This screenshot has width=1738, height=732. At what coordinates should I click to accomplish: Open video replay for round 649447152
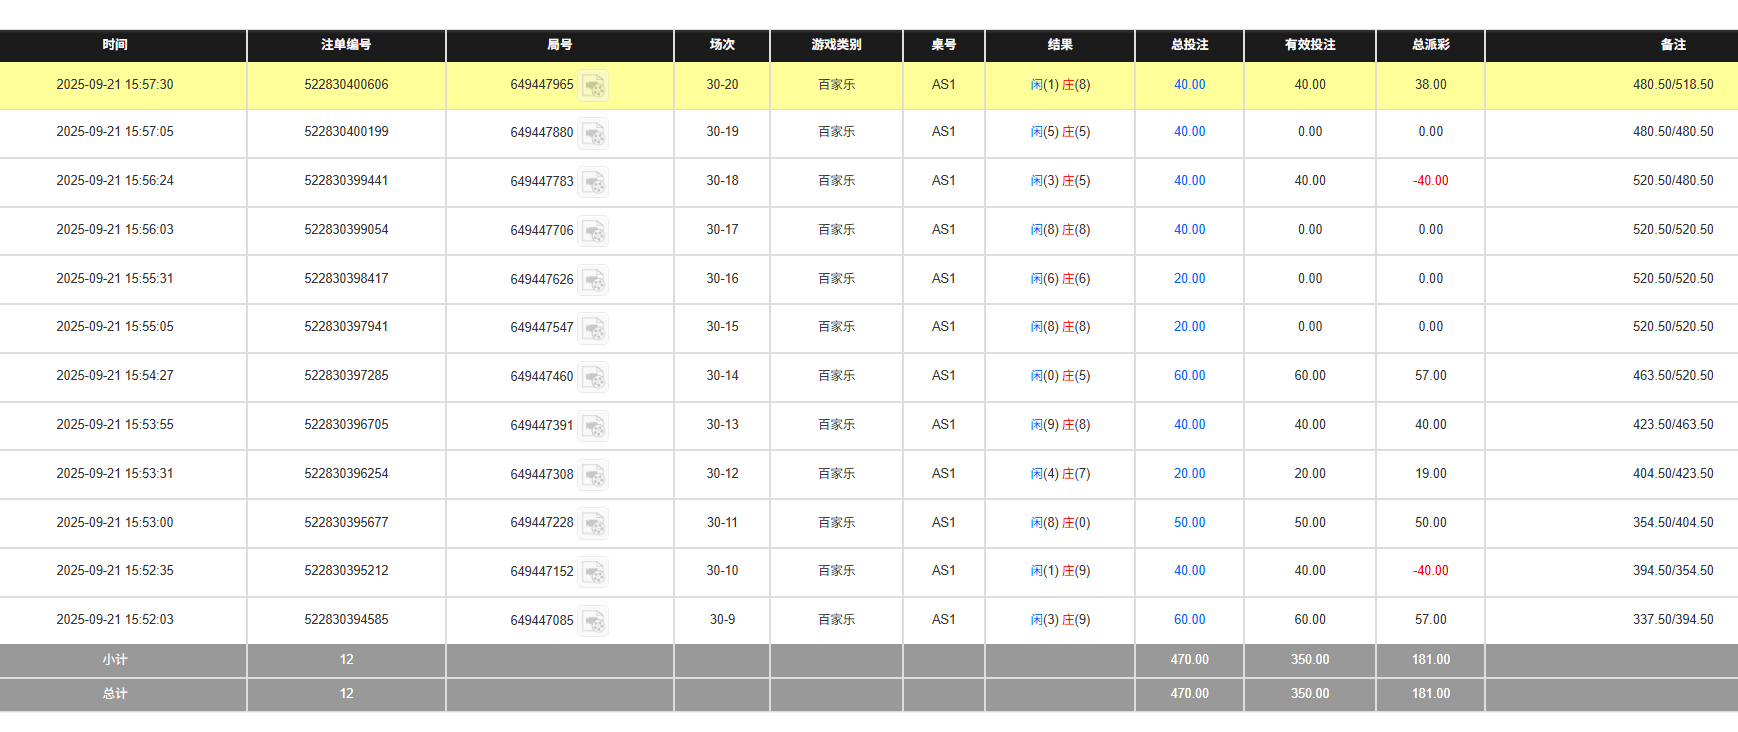click(594, 572)
